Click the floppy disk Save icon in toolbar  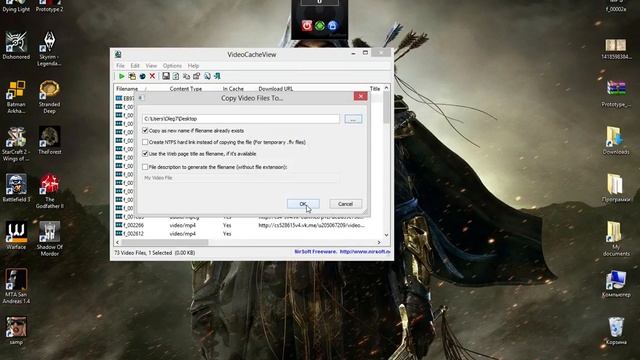point(166,76)
